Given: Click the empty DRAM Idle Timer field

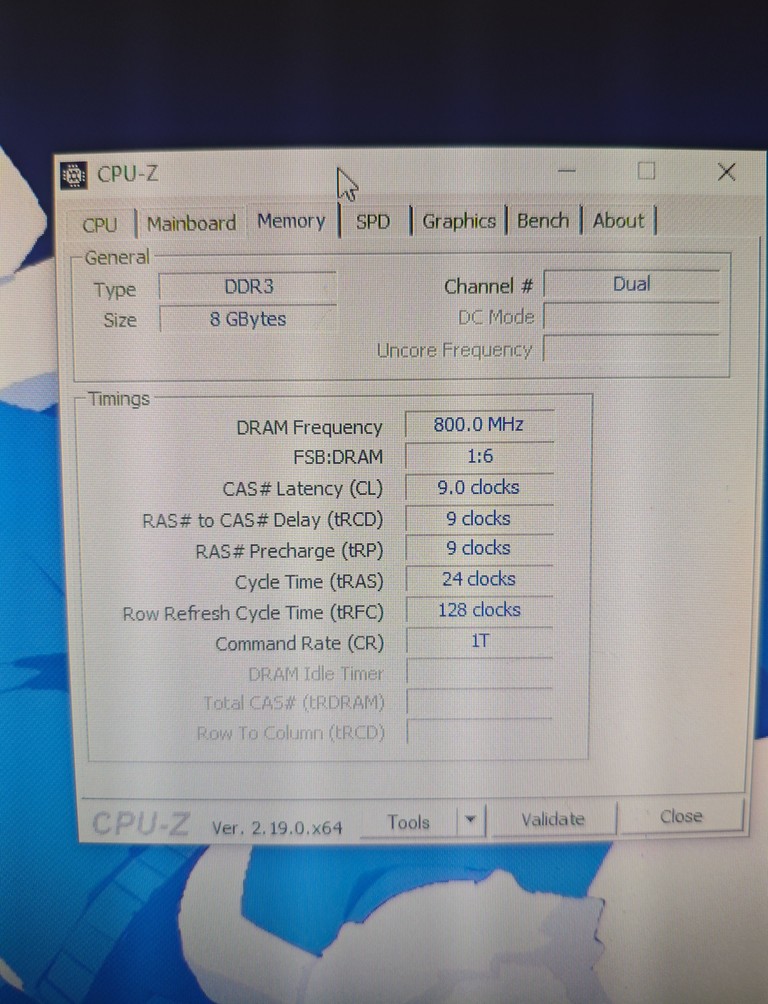Looking at the screenshot, I should (x=479, y=672).
